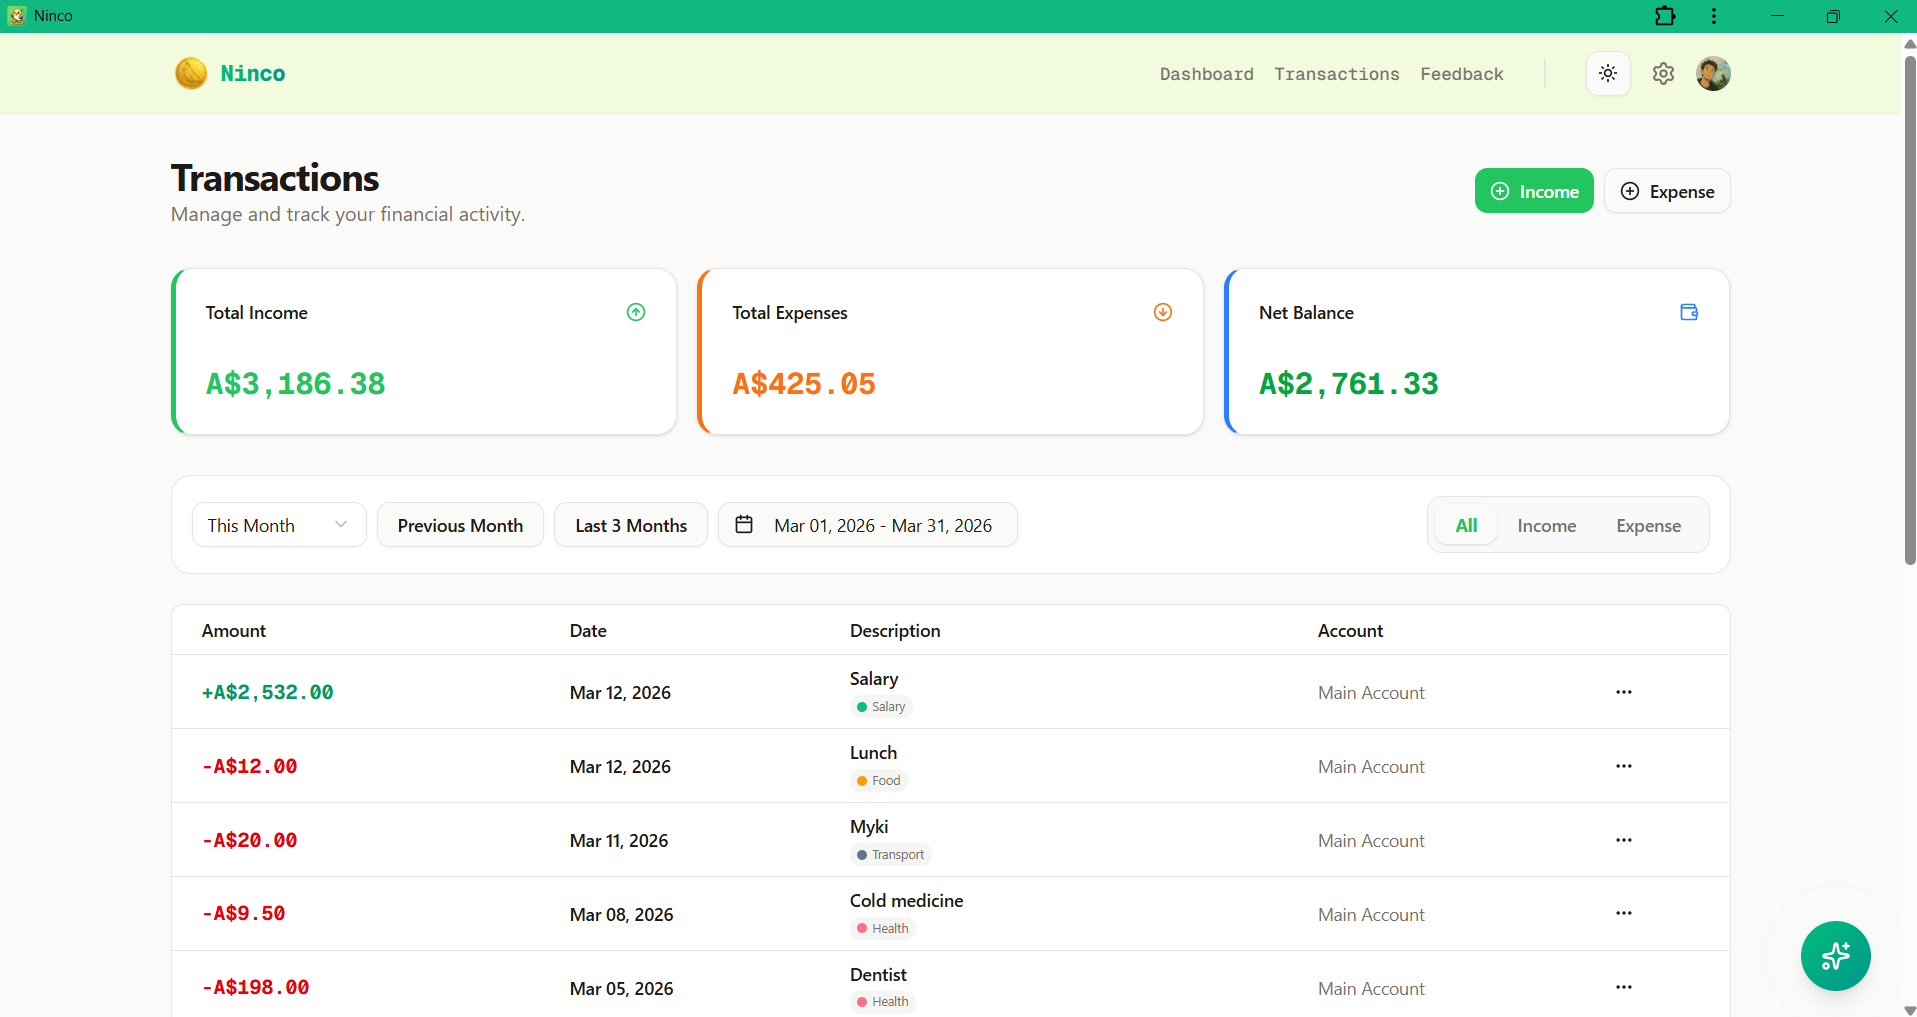Open user profile avatar

pyautogui.click(x=1713, y=73)
